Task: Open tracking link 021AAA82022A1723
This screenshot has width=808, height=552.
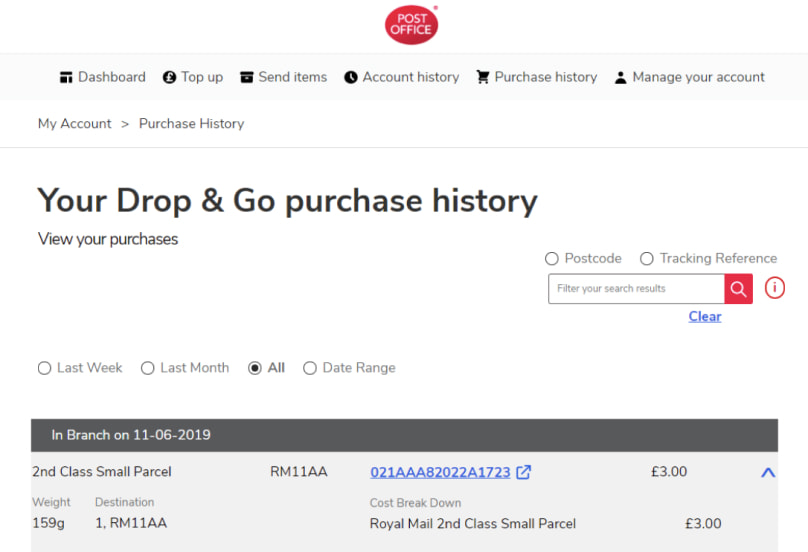Action: point(440,472)
